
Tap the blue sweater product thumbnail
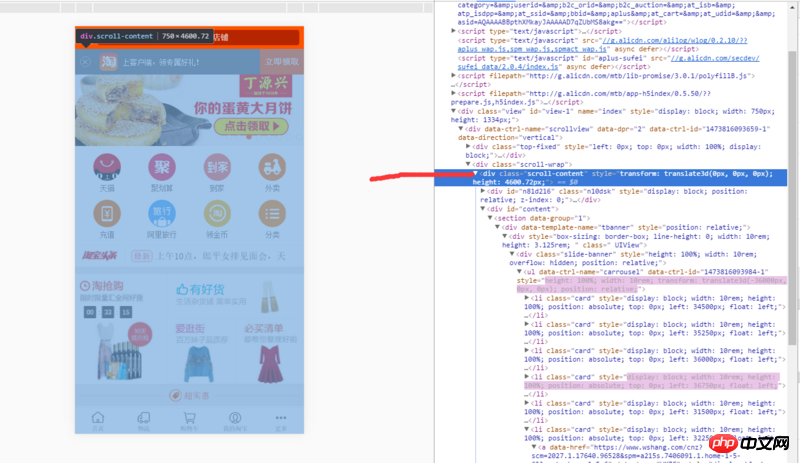(x=199, y=364)
